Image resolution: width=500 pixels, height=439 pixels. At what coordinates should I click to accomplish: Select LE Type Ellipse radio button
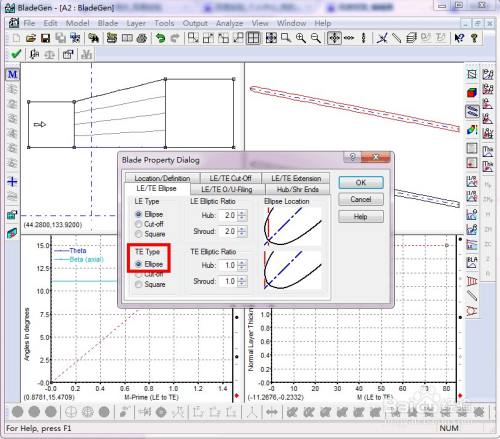pyautogui.click(x=138, y=214)
